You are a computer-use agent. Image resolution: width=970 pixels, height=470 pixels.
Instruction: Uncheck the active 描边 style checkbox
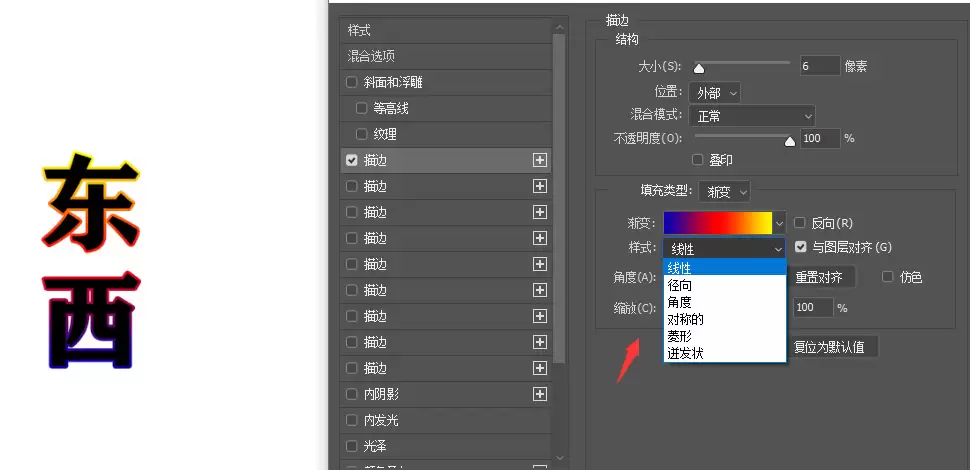(352, 160)
